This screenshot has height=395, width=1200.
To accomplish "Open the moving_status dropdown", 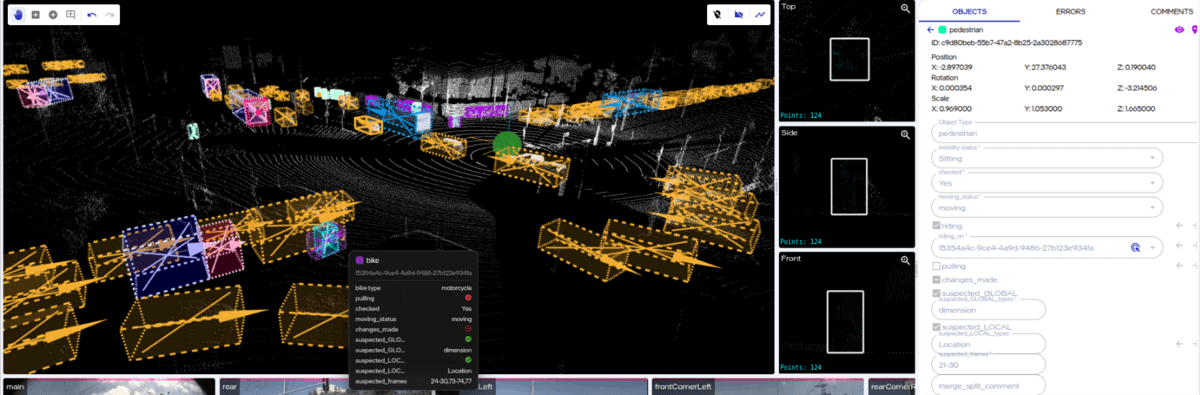I will pyautogui.click(x=1047, y=208).
